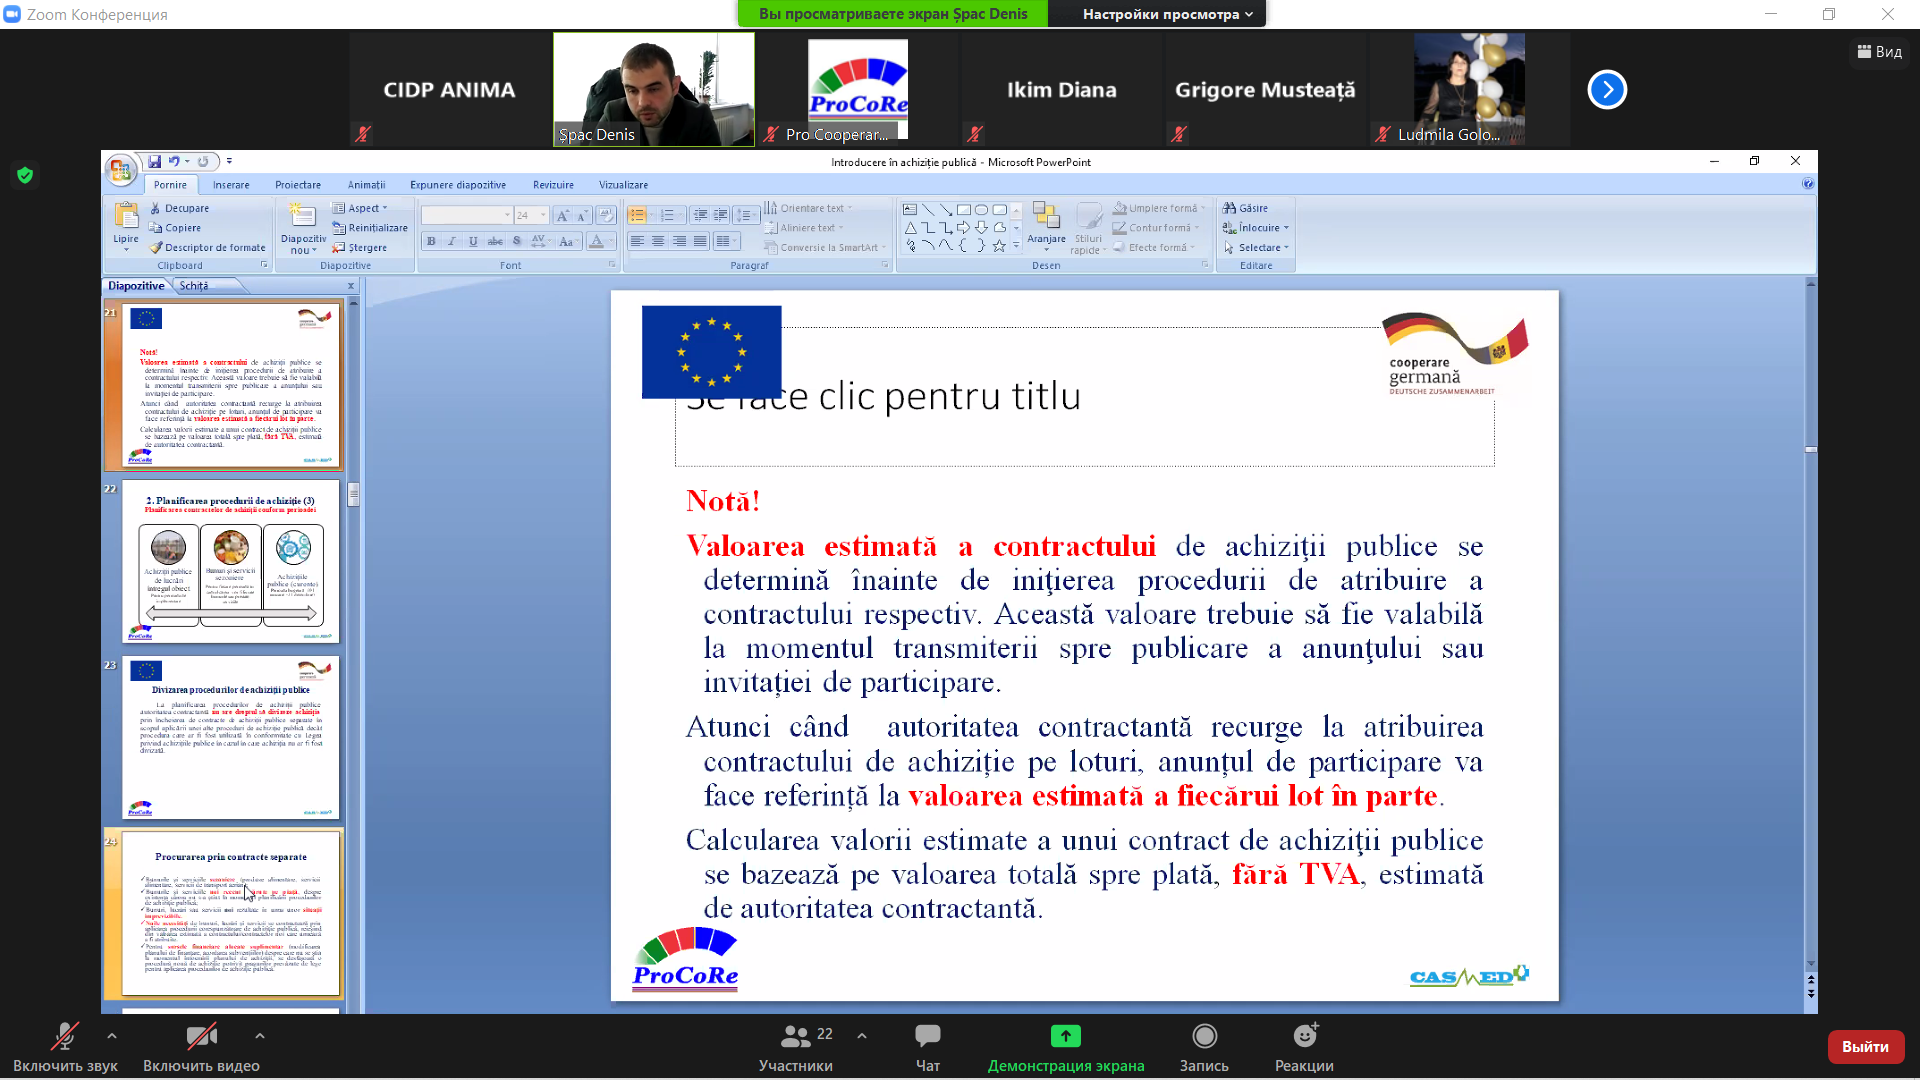
Task: Click the green screen share icon
Action: click(1065, 1036)
